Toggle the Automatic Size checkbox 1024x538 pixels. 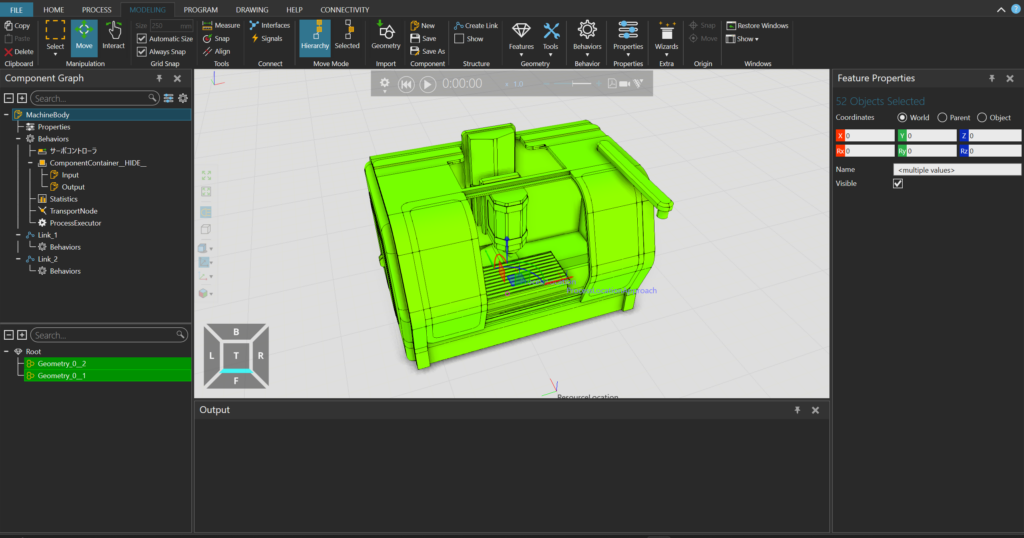coord(142,39)
